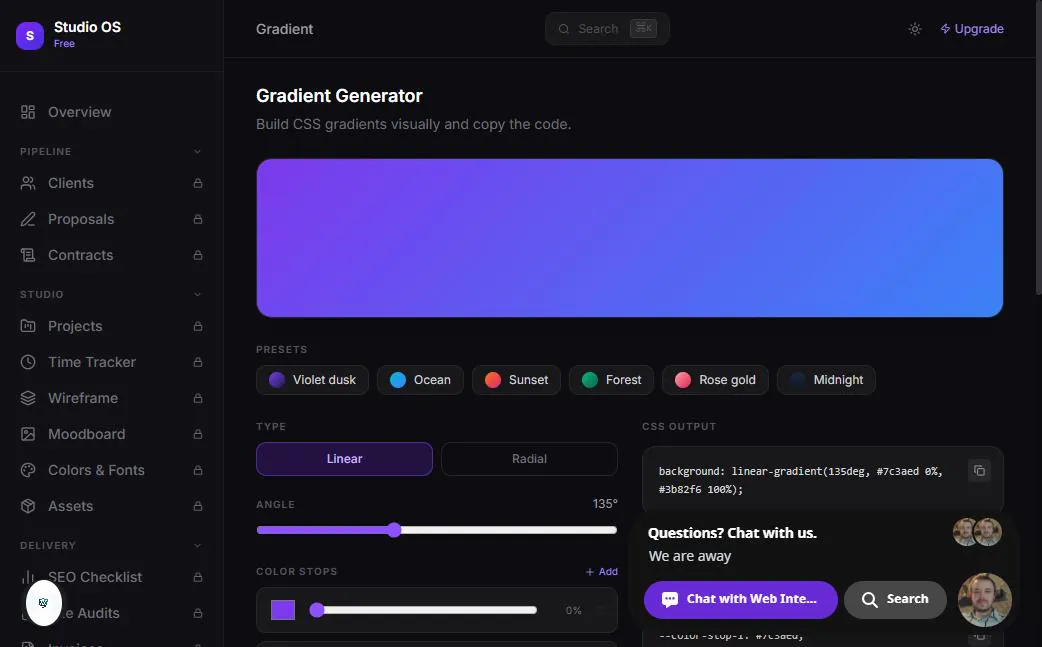
Task: Click the Upgrade link
Action: pyautogui.click(x=972, y=29)
